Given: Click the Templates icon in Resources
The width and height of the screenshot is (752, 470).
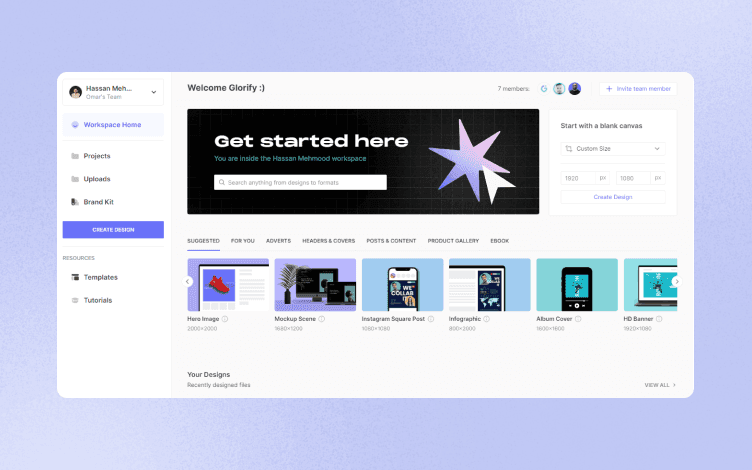Looking at the screenshot, I should (75, 277).
